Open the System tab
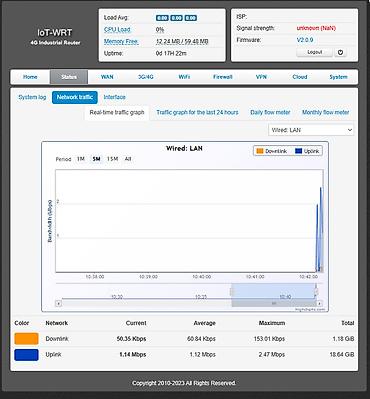The width and height of the screenshot is (370, 399). (x=338, y=77)
